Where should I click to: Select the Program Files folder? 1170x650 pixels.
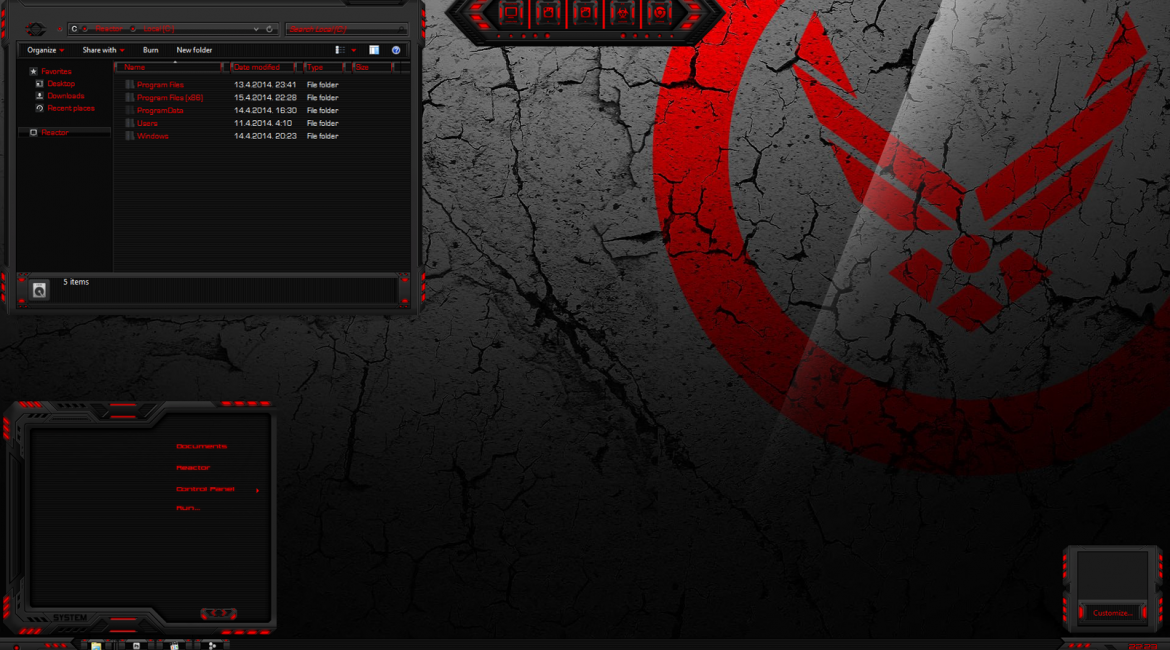tap(160, 84)
